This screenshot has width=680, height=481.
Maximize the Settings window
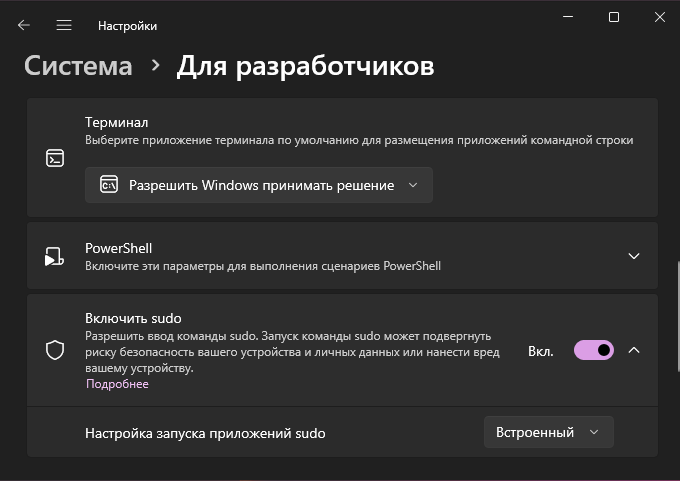click(x=614, y=17)
